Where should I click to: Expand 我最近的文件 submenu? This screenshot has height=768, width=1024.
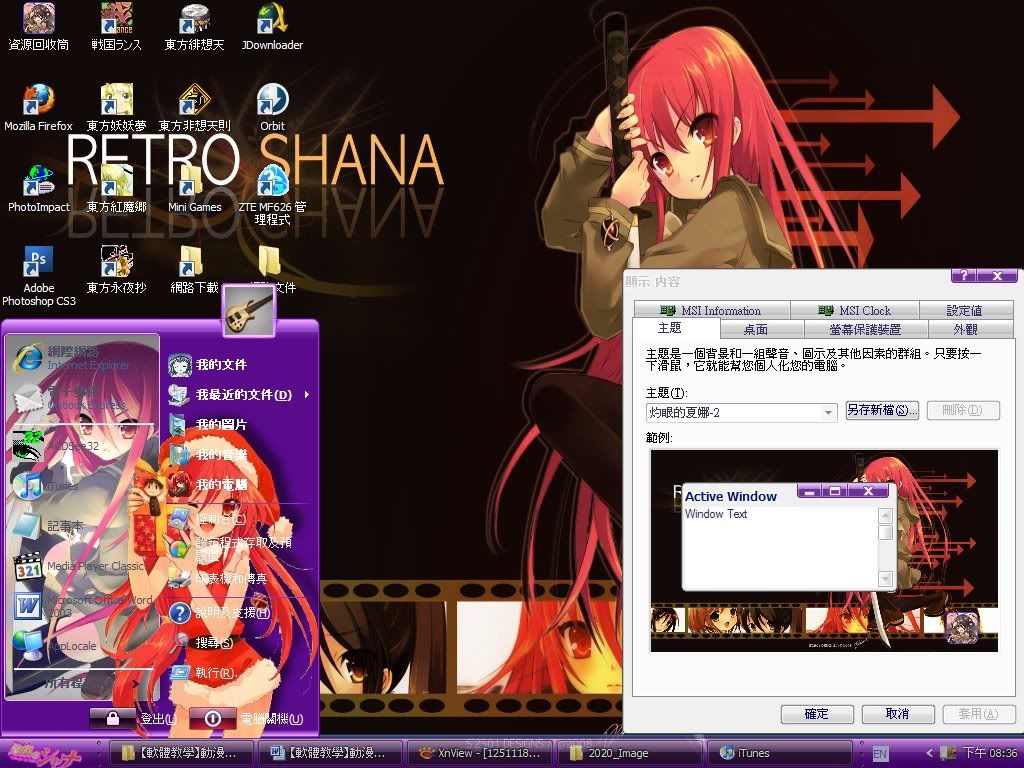coord(238,394)
